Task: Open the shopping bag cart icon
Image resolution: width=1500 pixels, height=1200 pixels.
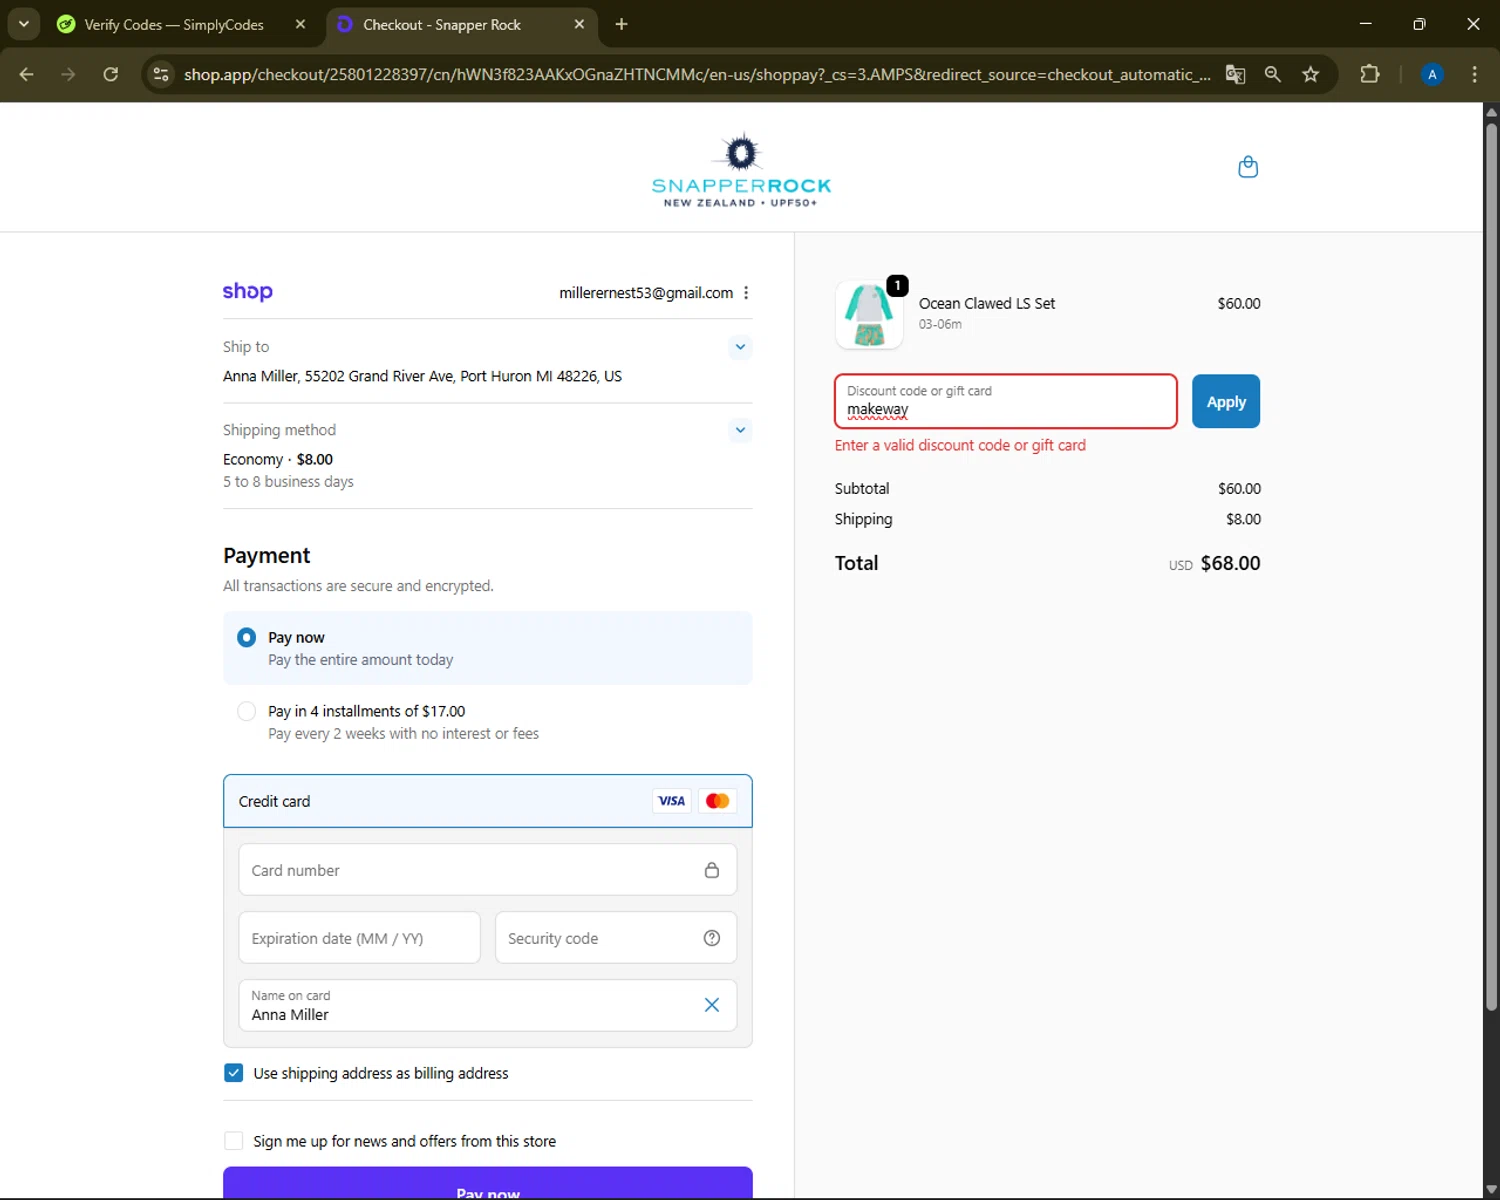Action: (1247, 167)
